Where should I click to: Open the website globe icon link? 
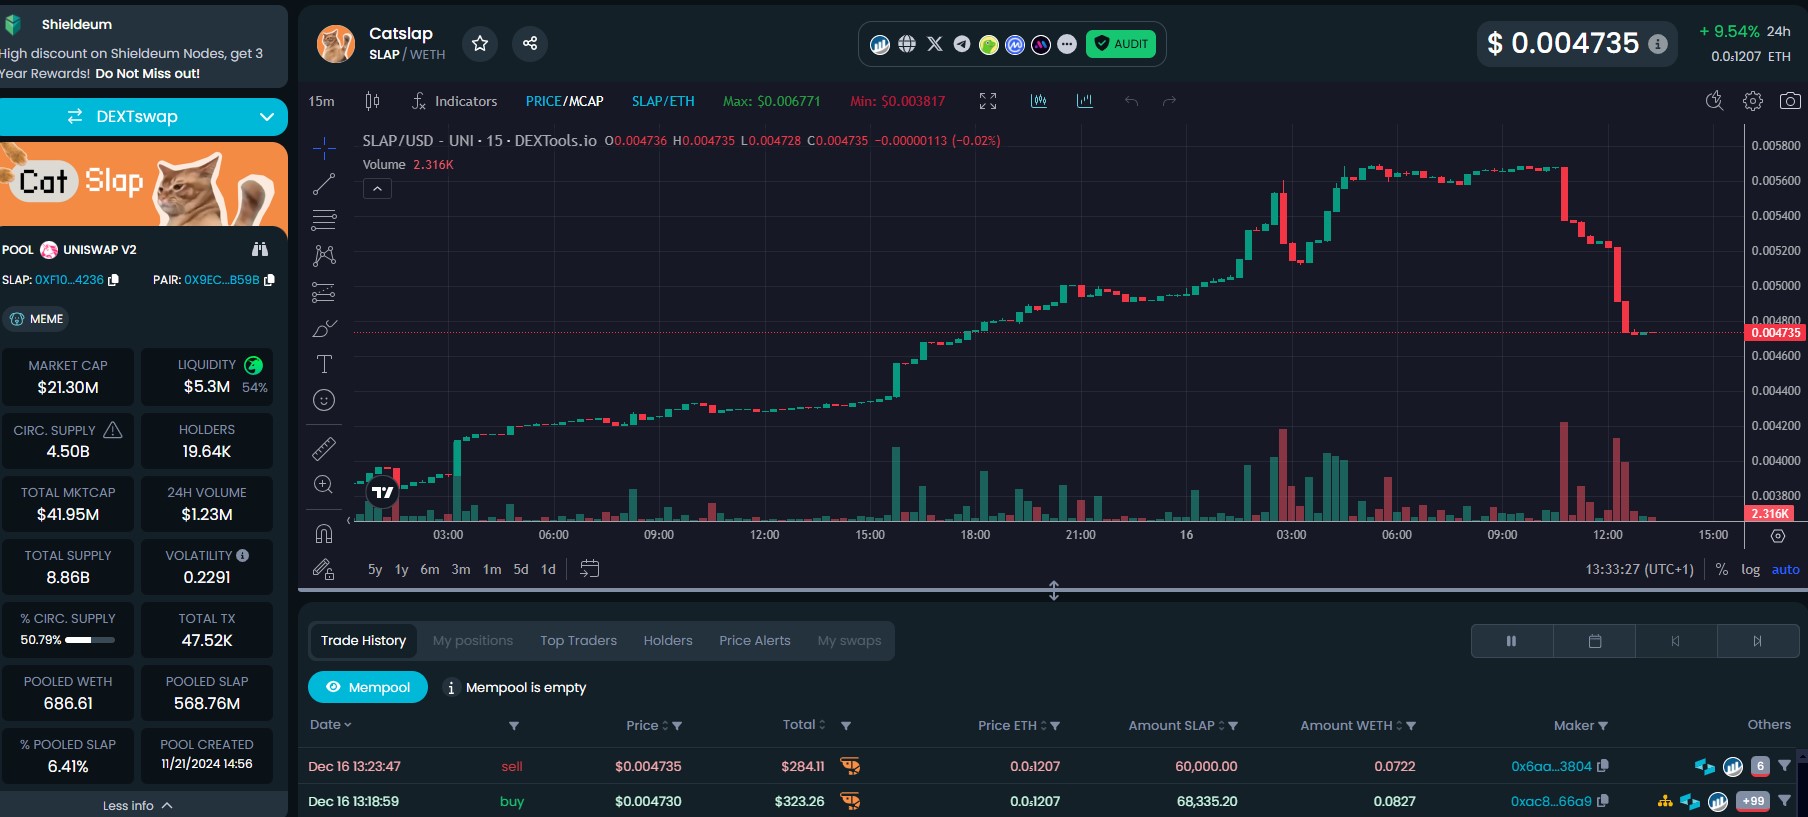[x=907, y=44]
